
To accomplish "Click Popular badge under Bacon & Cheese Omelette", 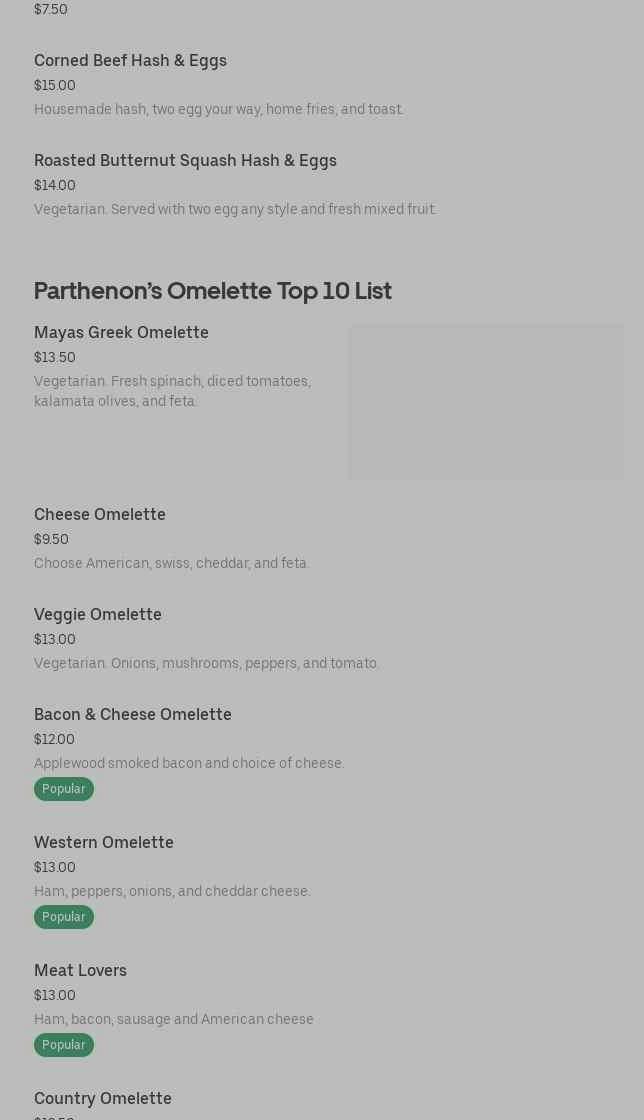I will click(64, 789).
